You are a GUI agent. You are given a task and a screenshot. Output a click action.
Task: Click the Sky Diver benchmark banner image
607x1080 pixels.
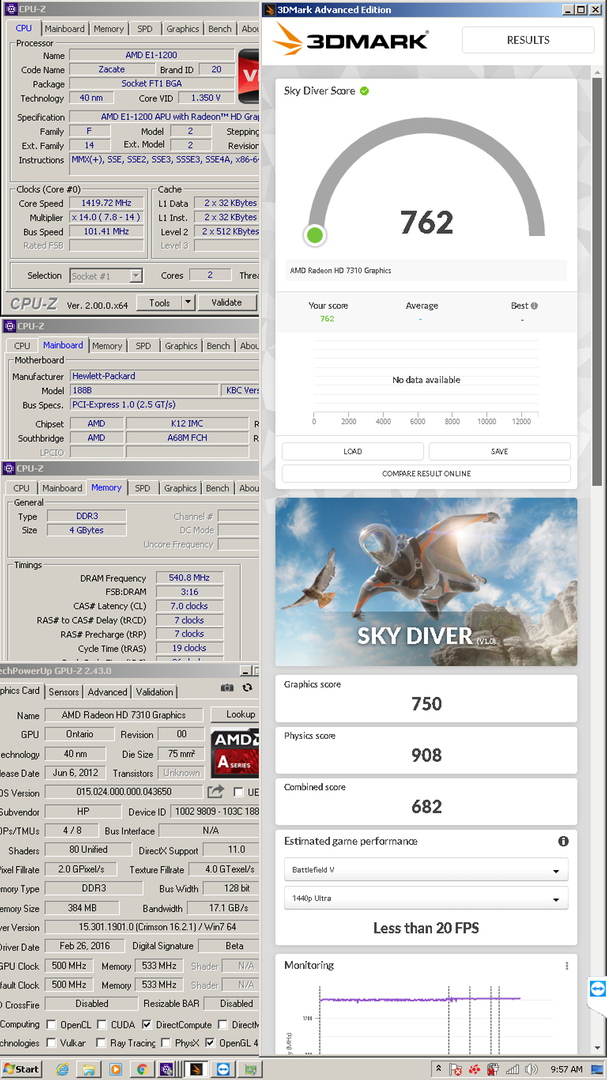click(x=426, y=582)
